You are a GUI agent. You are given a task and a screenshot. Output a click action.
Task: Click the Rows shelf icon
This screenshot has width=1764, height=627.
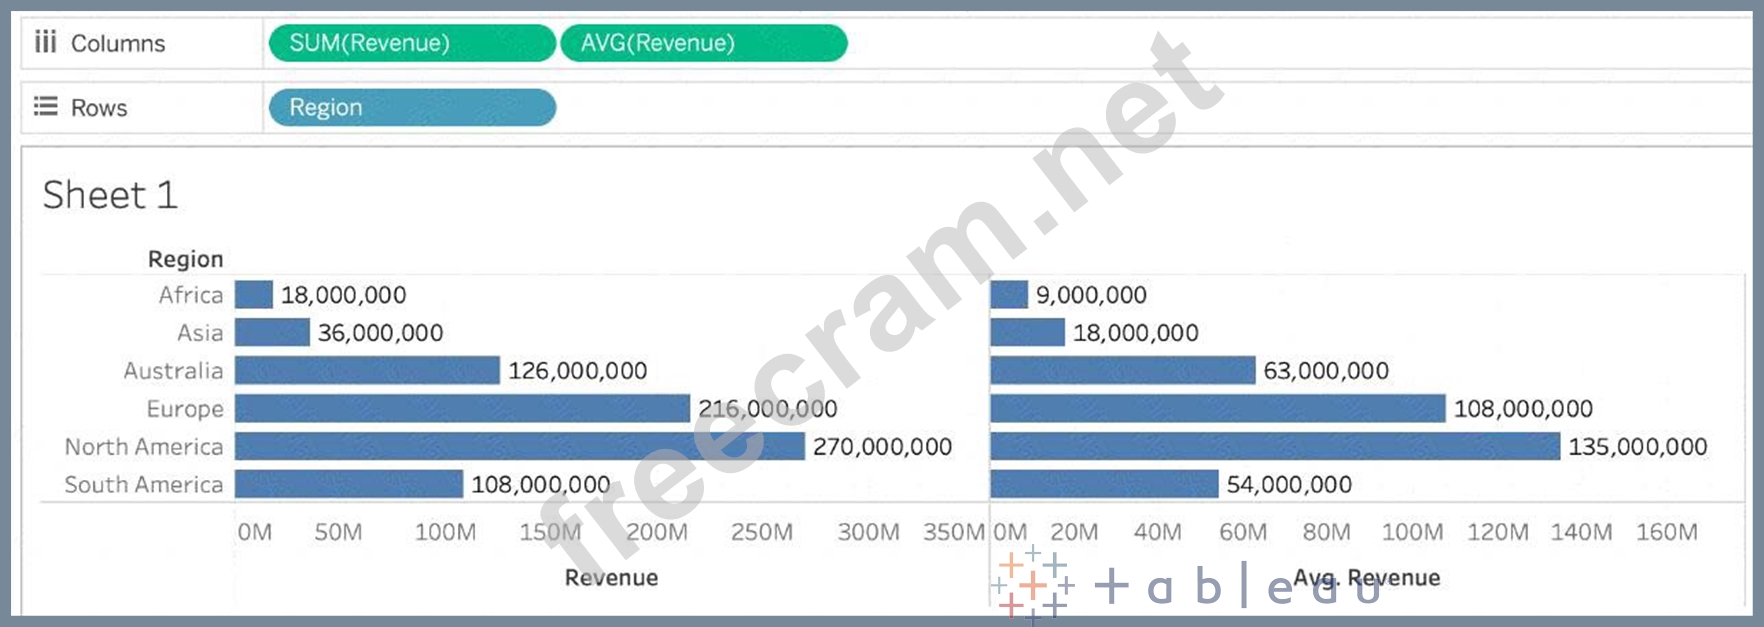(45, 107)
